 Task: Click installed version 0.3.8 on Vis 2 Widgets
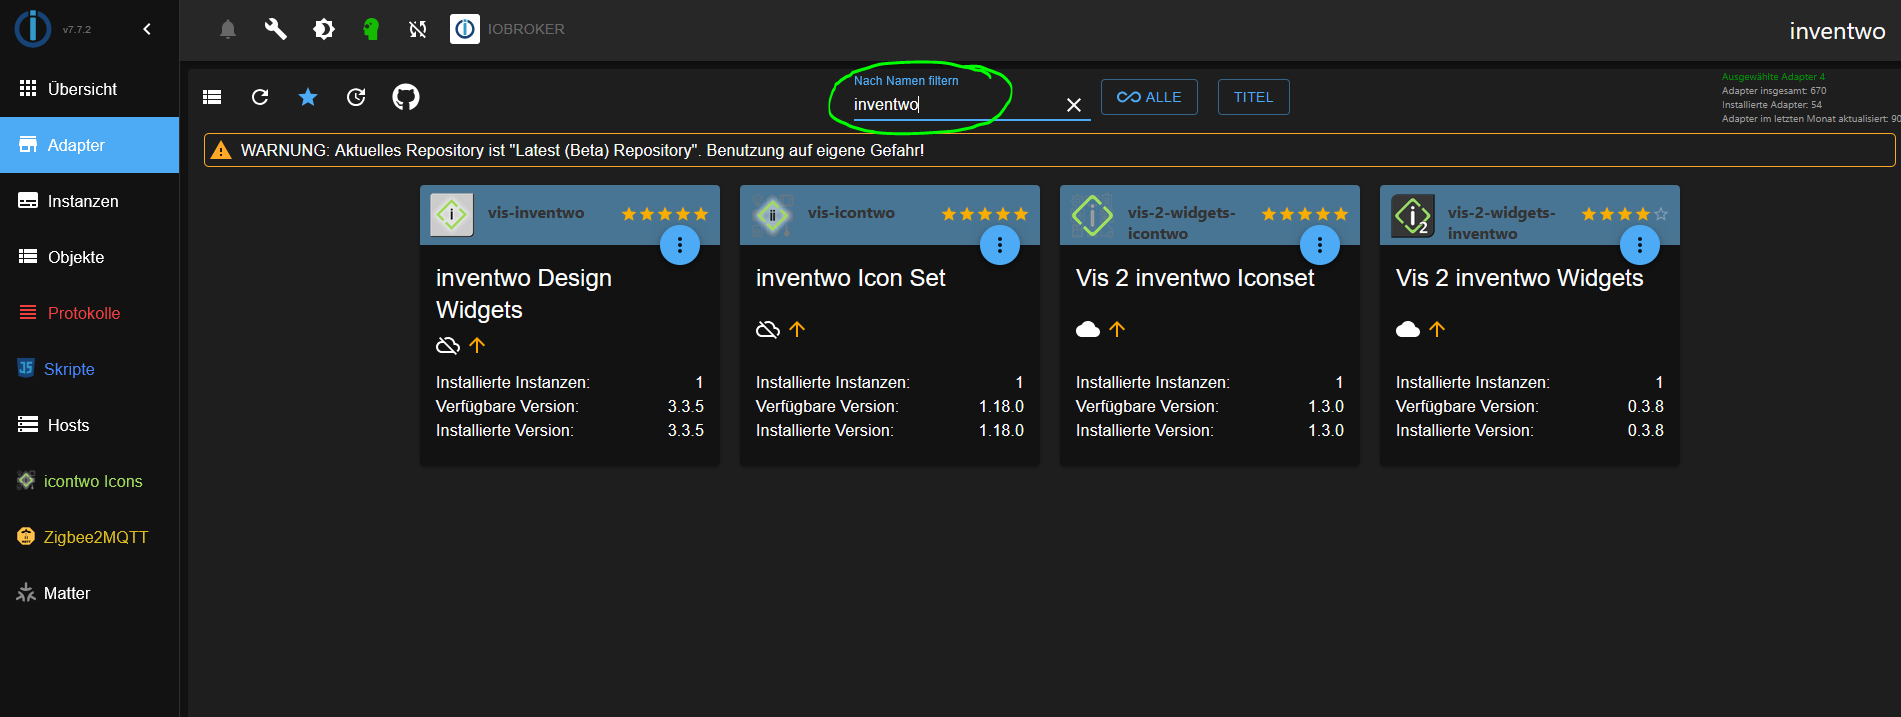pyautogui.click(x=1645, y=430)
